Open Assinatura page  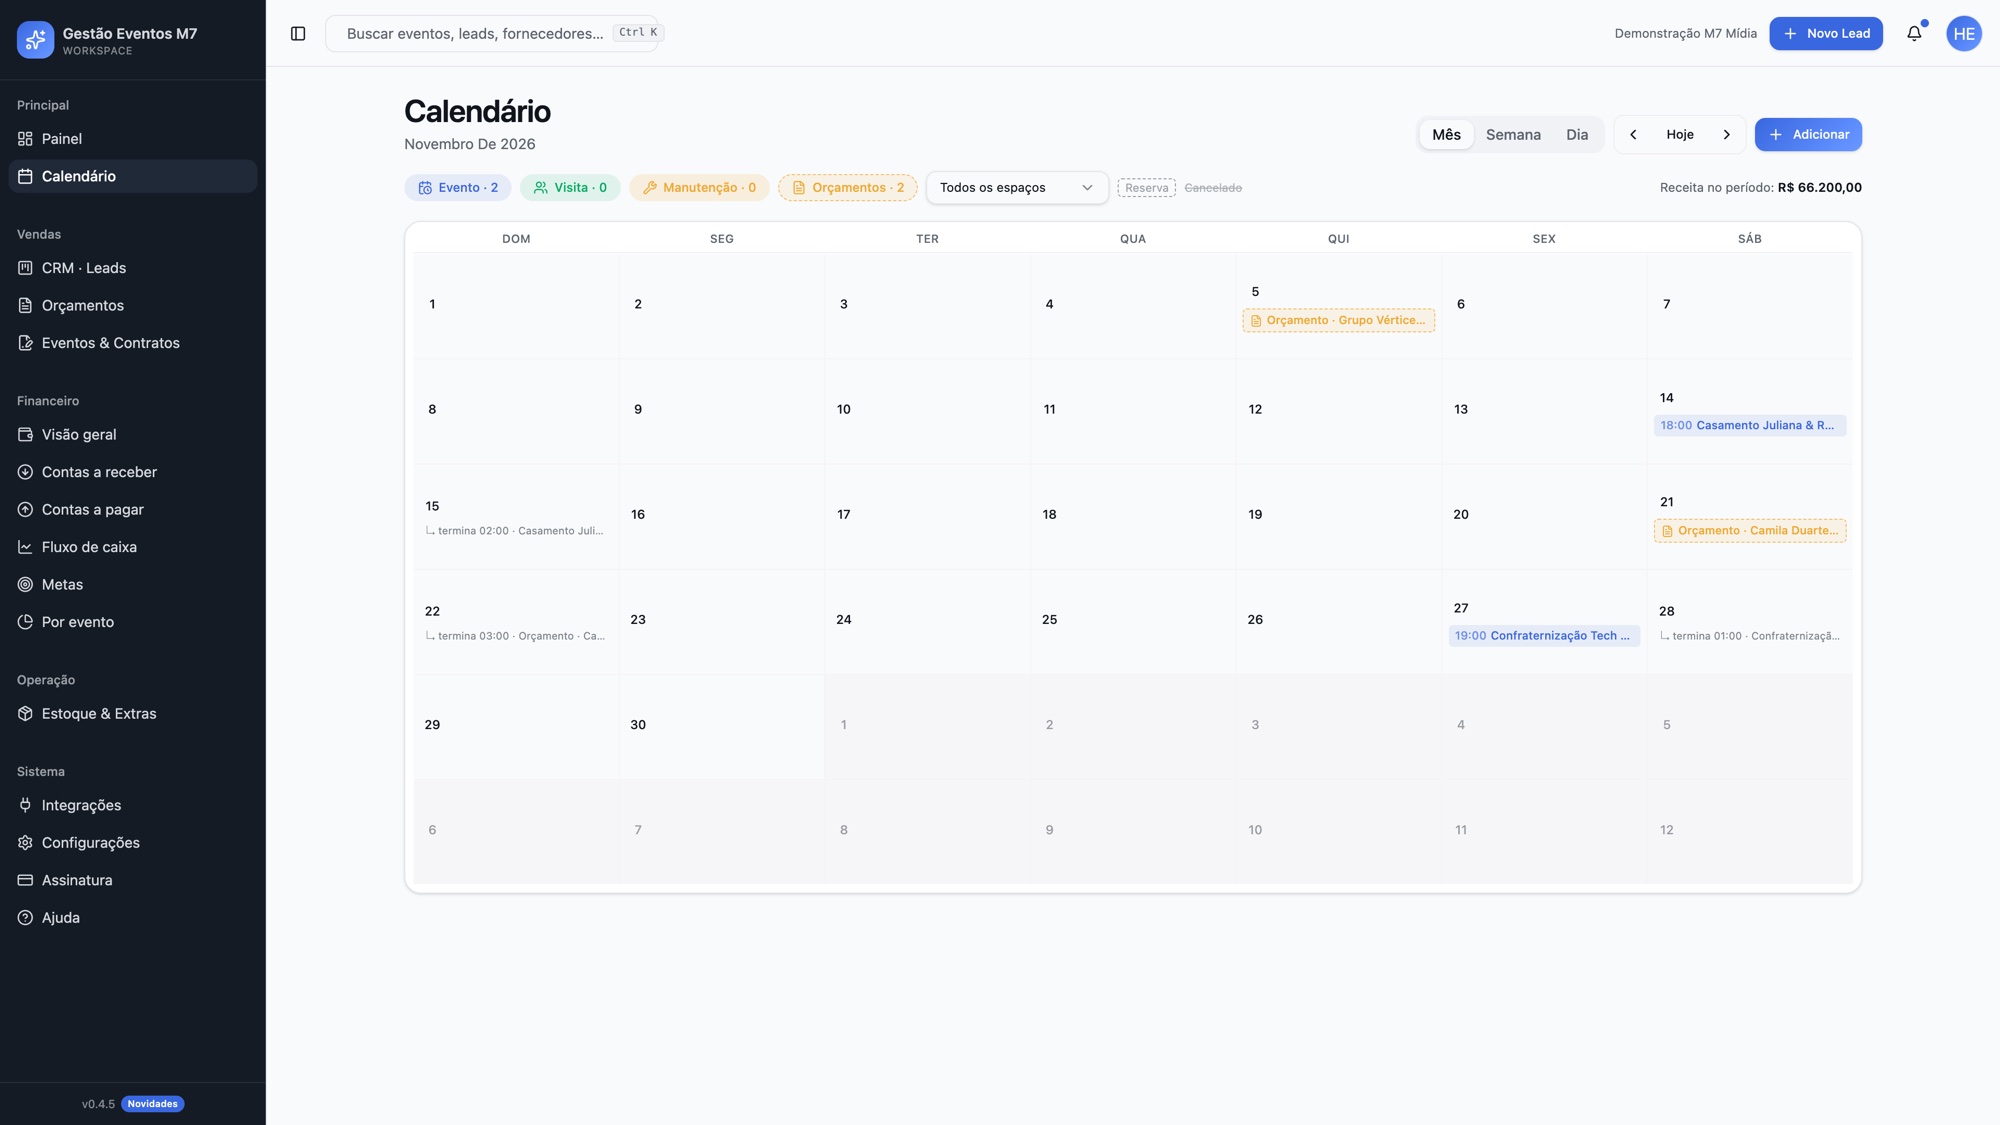click(133, 881)
